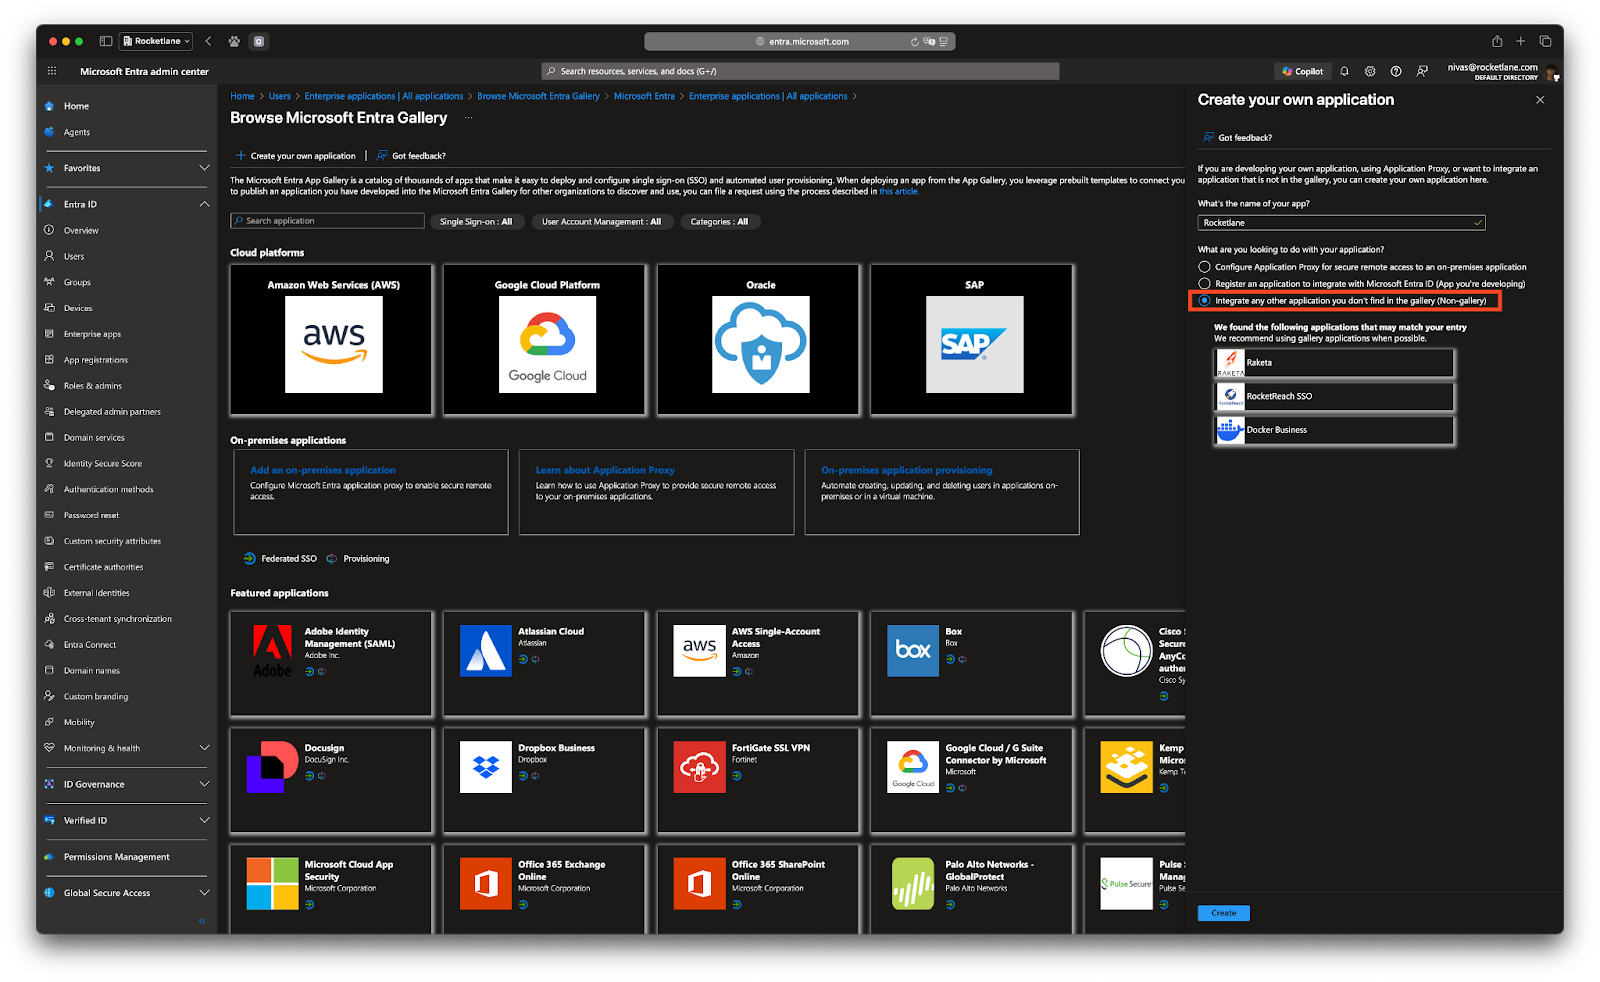Open User Account Management: All filter
Screen dimensions: 1600x982
(601, 222)
